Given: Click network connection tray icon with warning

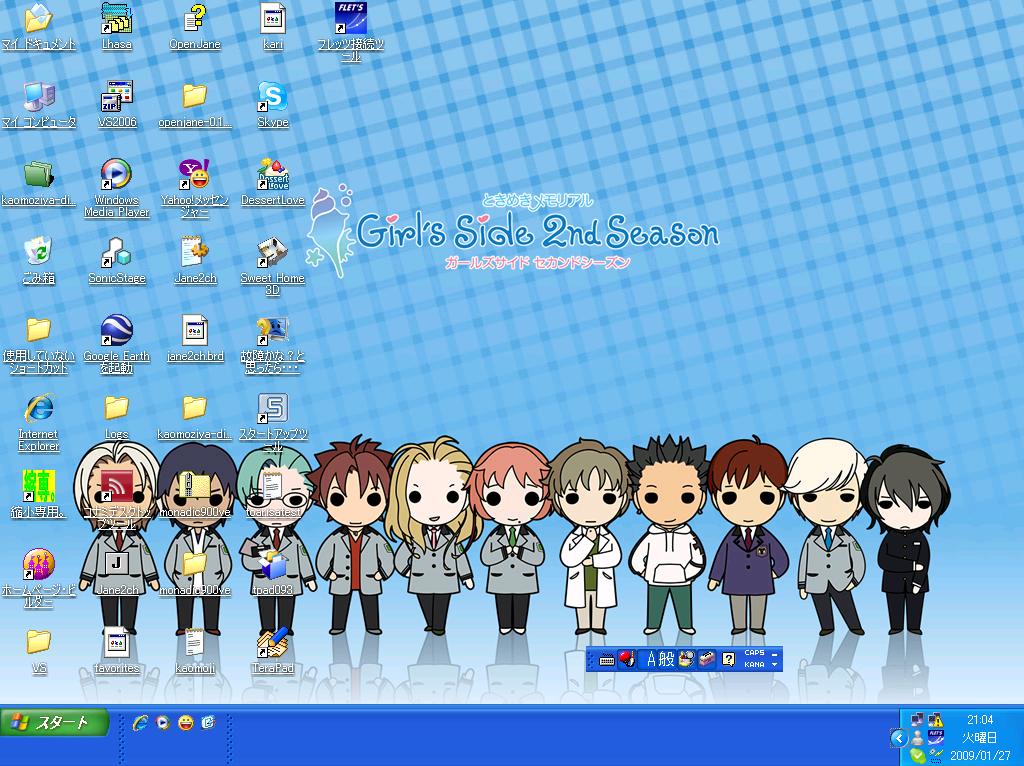Looking at the screenshot, I should click(x=935, y=720).
